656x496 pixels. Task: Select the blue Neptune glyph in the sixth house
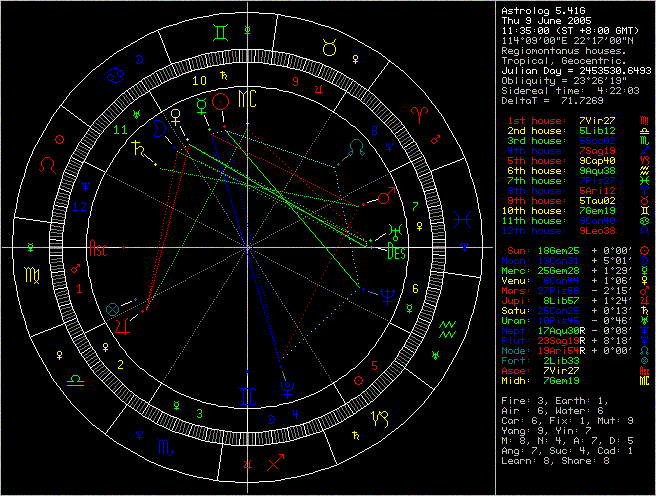coord(387,294)
